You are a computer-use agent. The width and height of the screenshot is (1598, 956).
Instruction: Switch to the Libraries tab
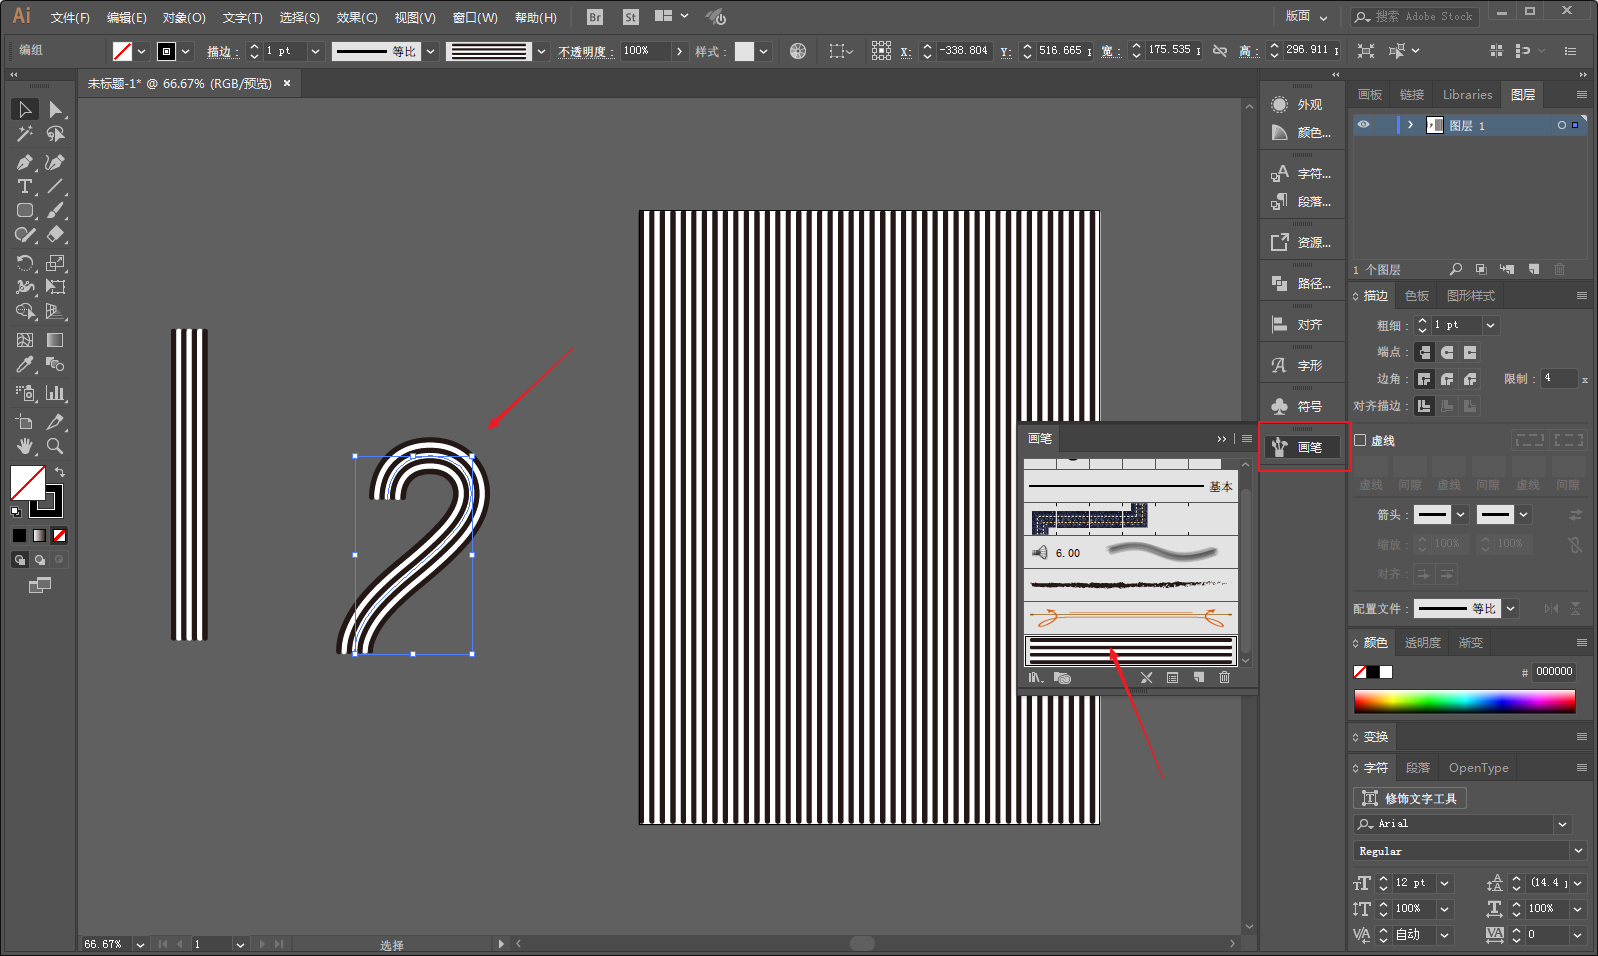(1467, 95)
